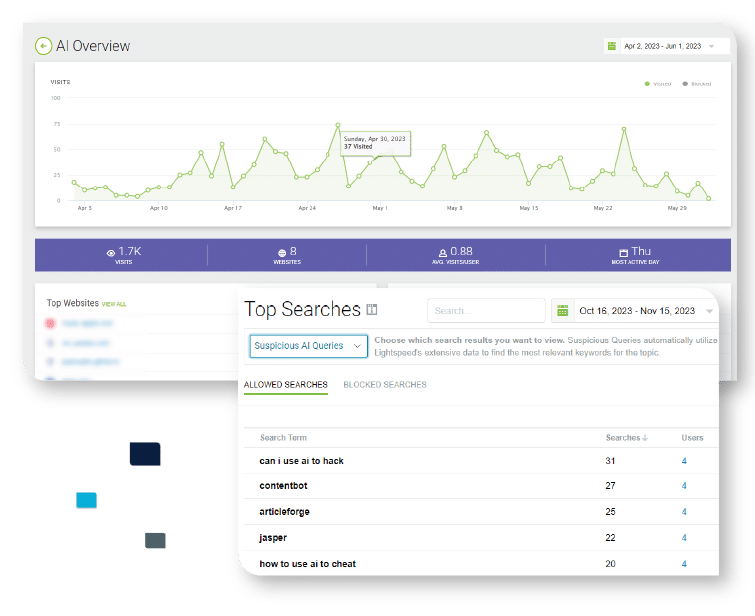The width and height of the screenshot is (755, 616).
Task: Sort by the Users column header
Action: point(692,438)
